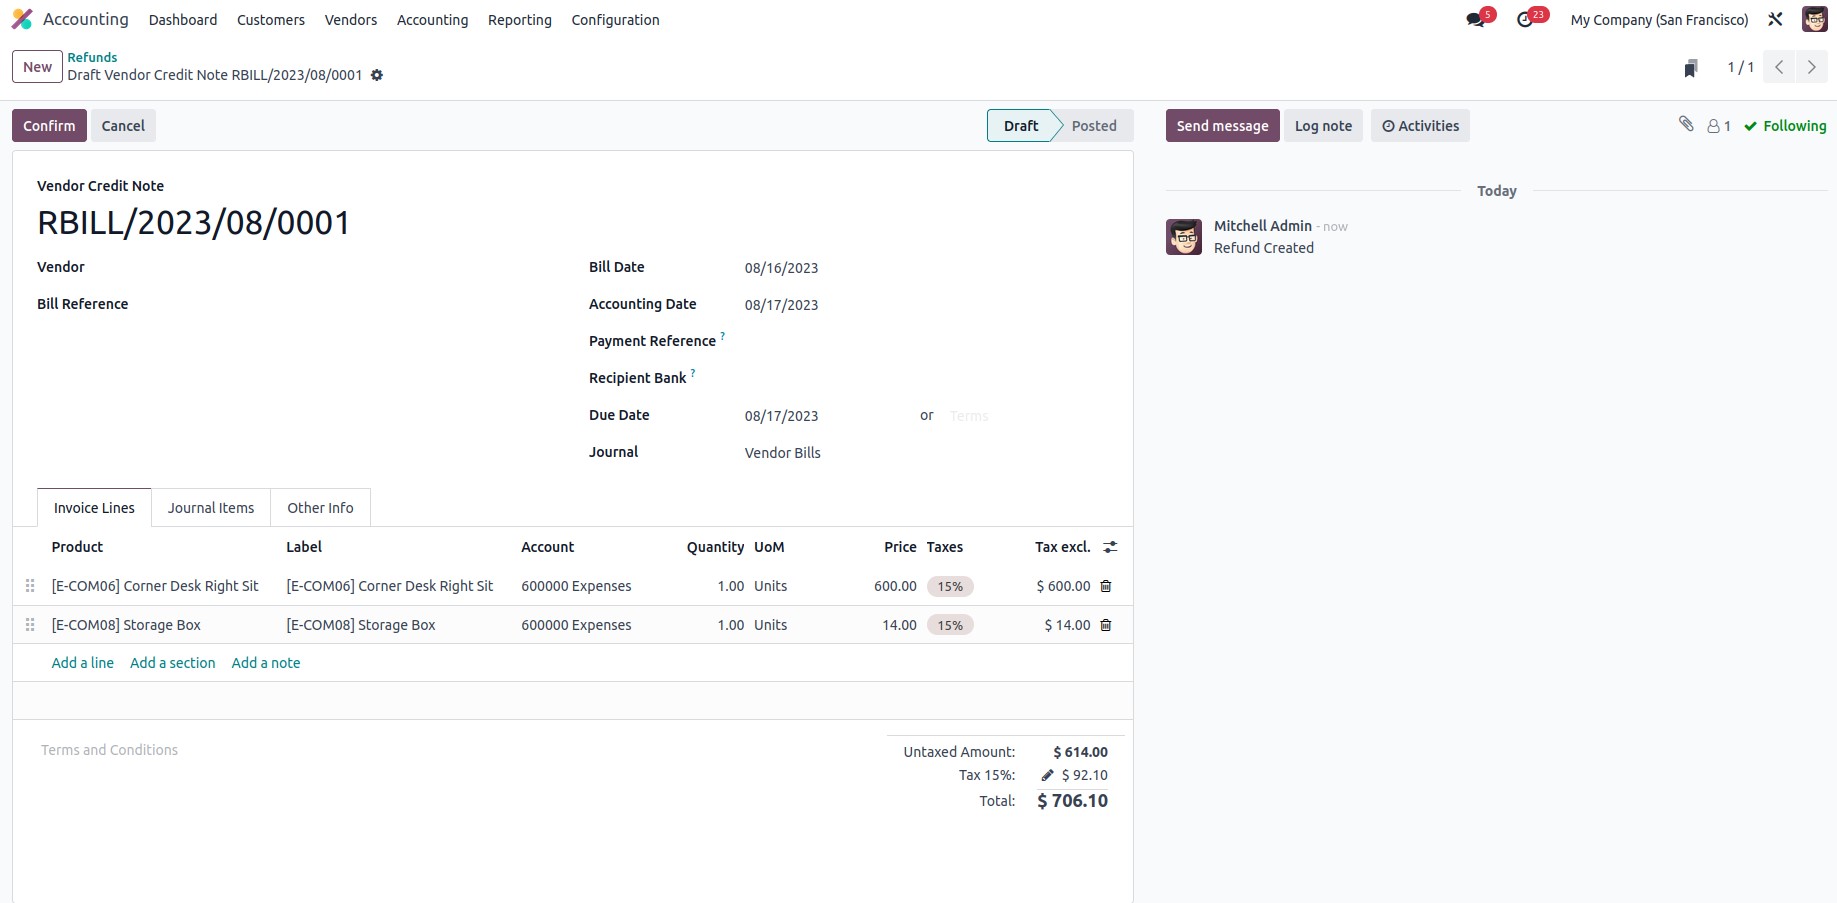Go to previous record arrow
The width and height of the screenshot is (1837, 903).
[1779, 67]
